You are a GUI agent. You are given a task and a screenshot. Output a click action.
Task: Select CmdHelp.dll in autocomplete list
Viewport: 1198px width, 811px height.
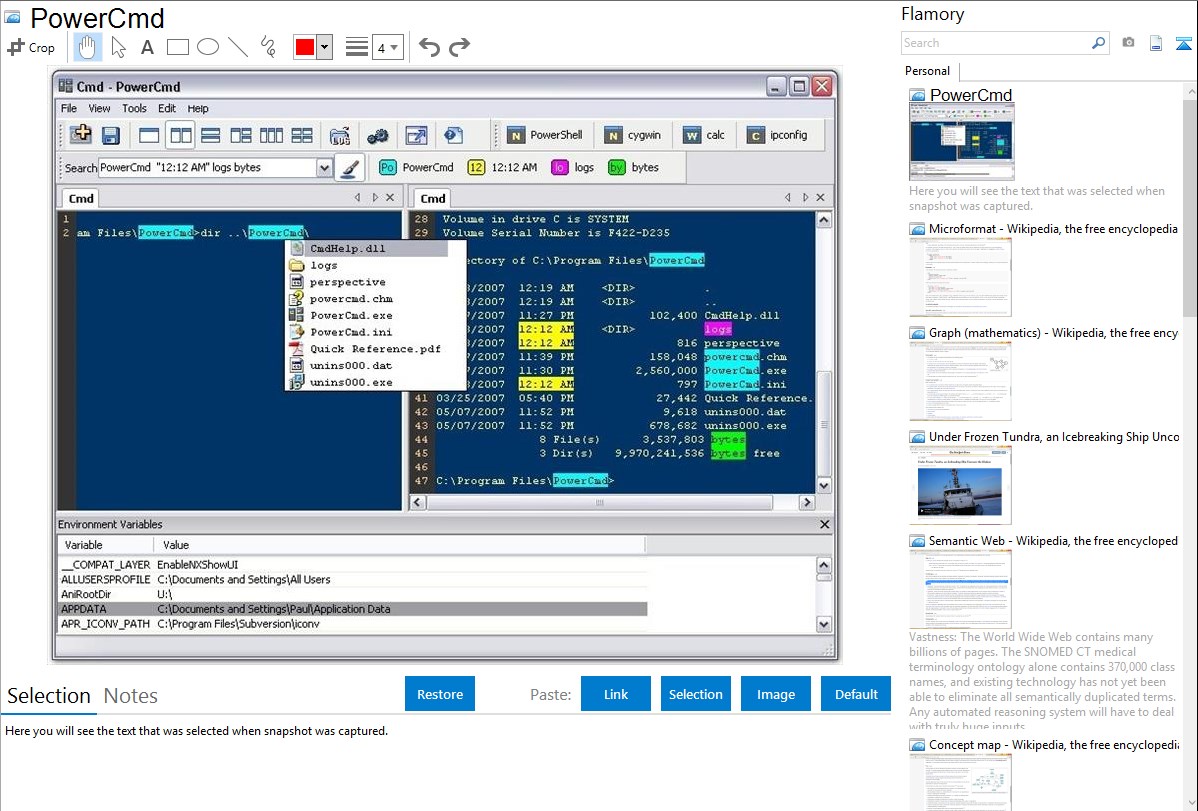pyautogui.click(x=375, y=248)
